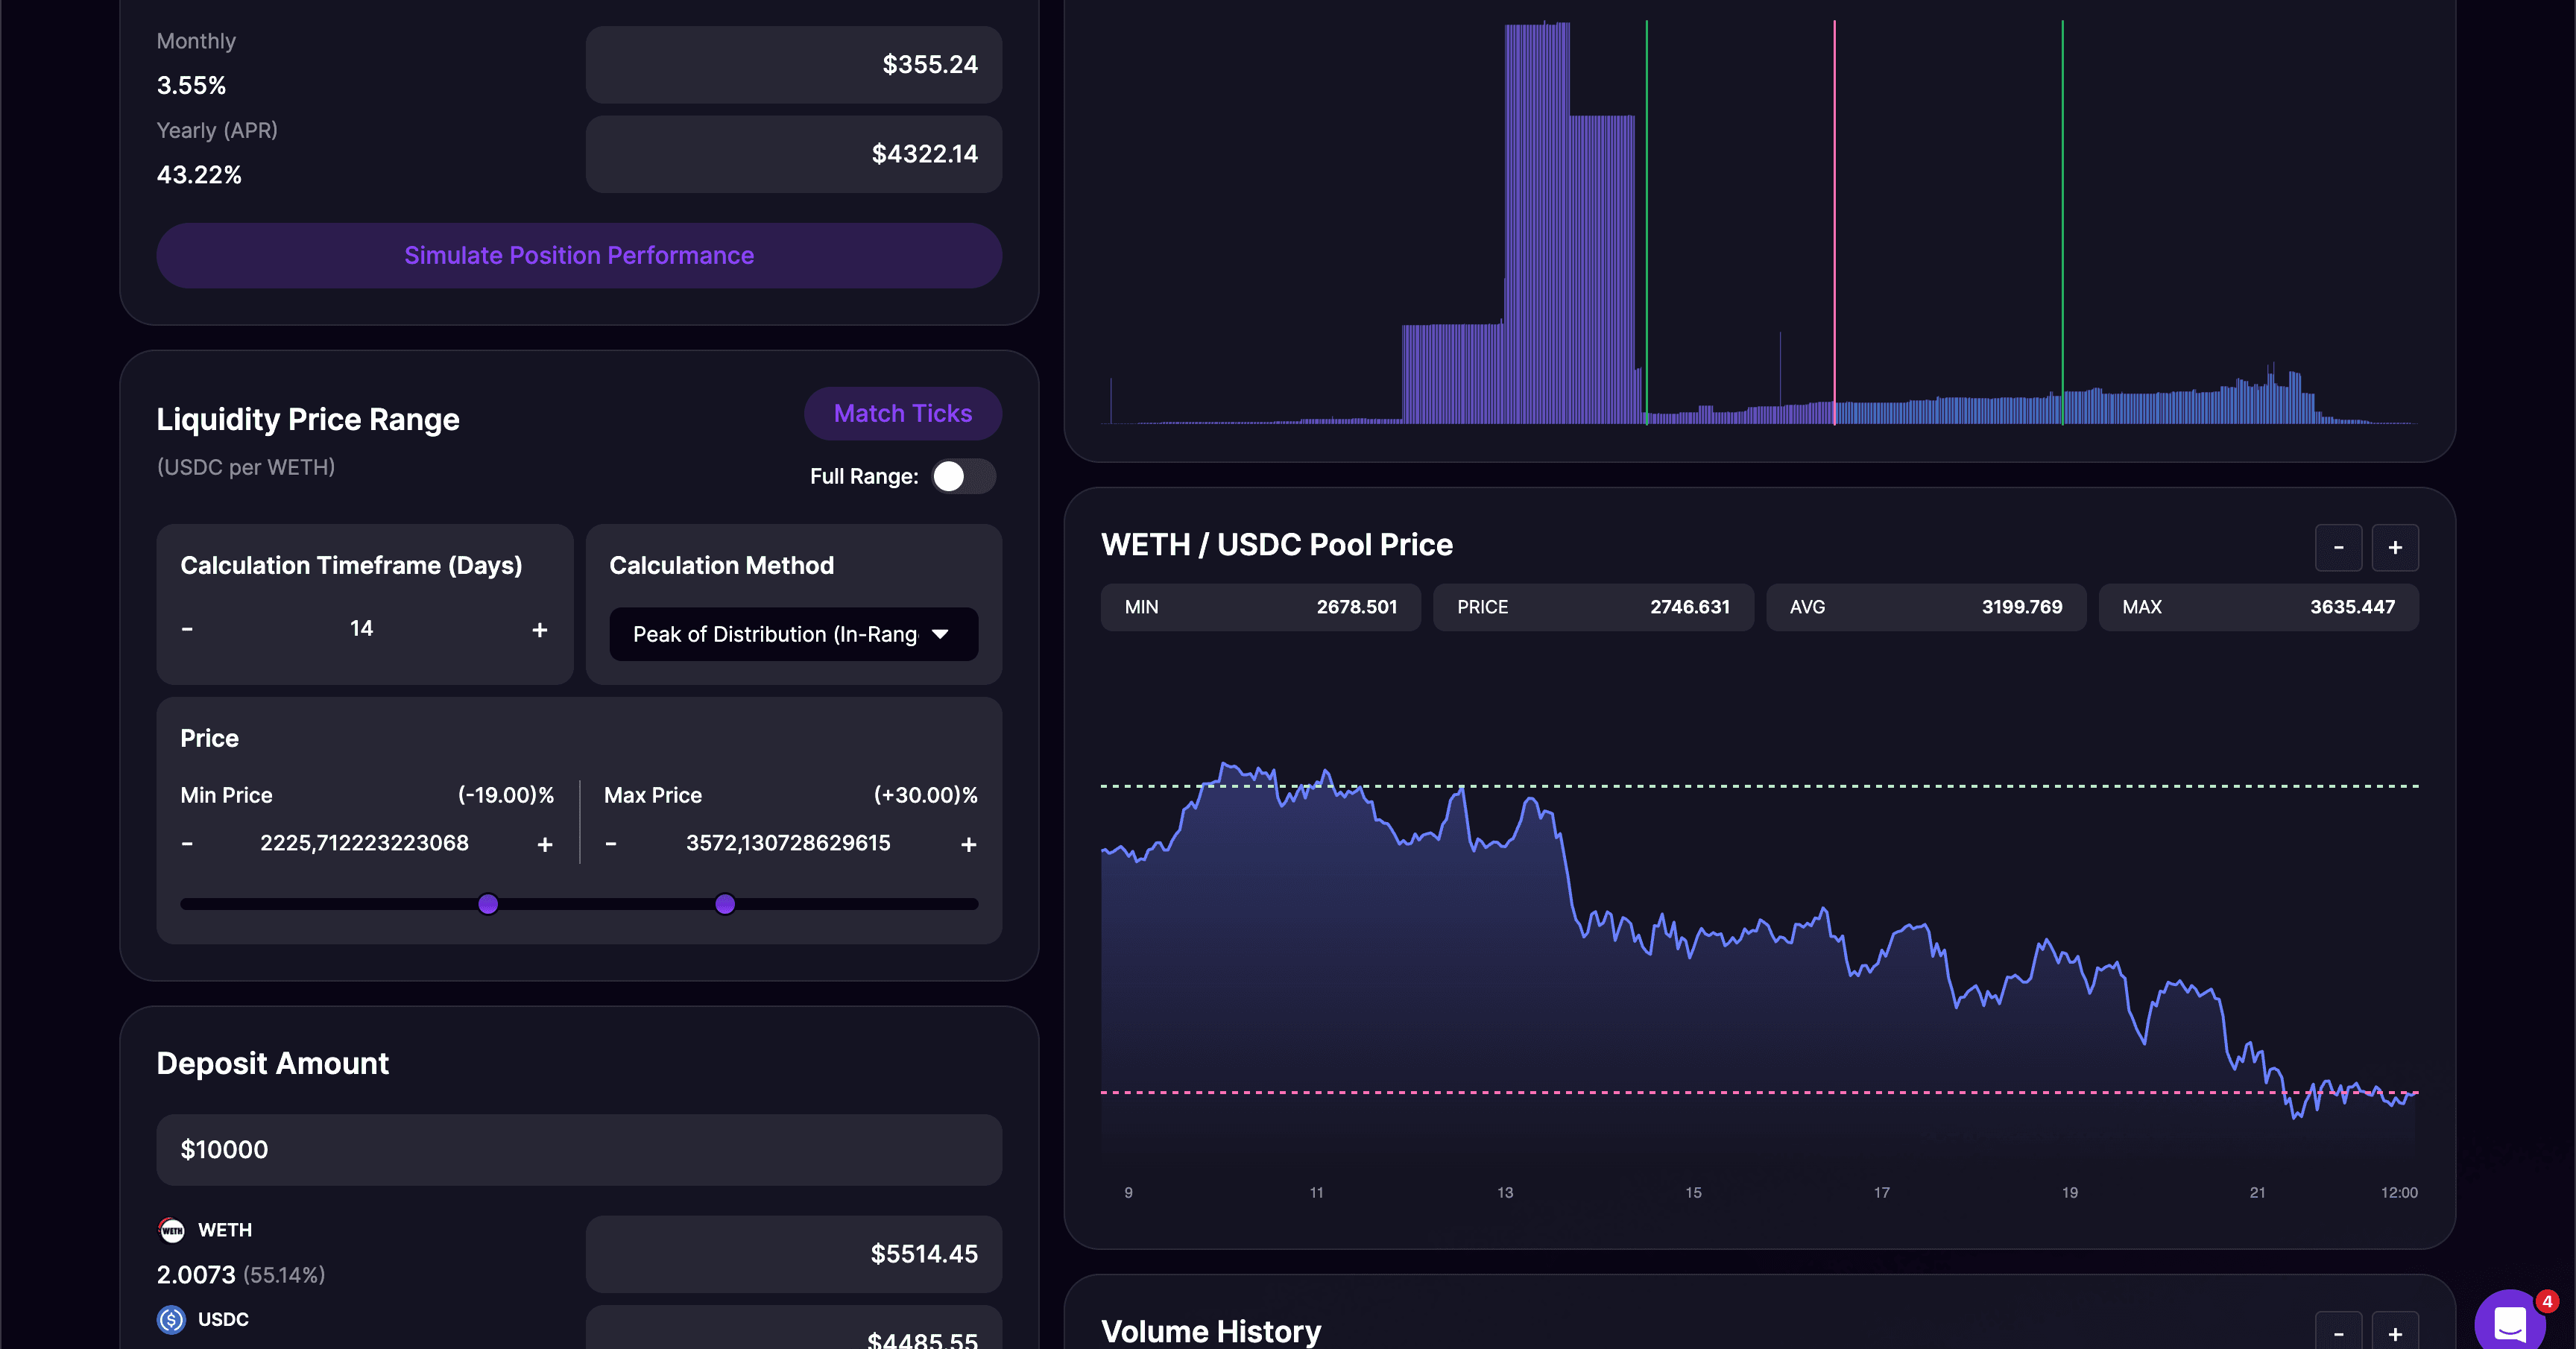The image size is (2576, 1349).
Task: Zoom out the WETH / USDC Pool Price chart
Action: tap(2338, 547)
